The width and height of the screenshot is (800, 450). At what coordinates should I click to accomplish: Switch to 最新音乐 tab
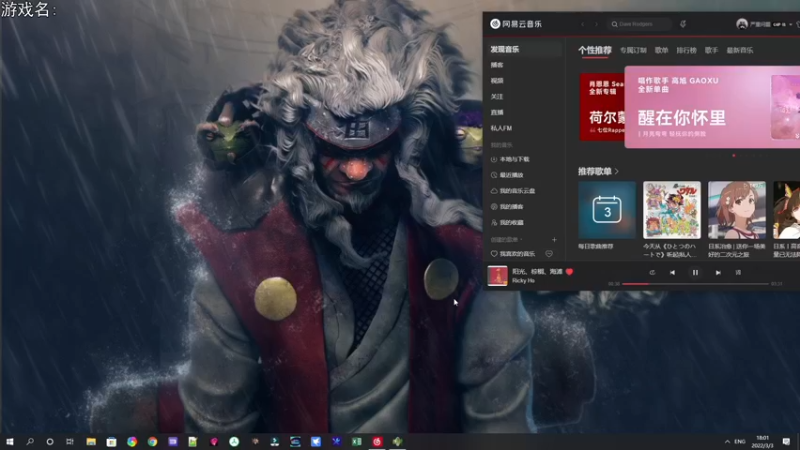740,50
